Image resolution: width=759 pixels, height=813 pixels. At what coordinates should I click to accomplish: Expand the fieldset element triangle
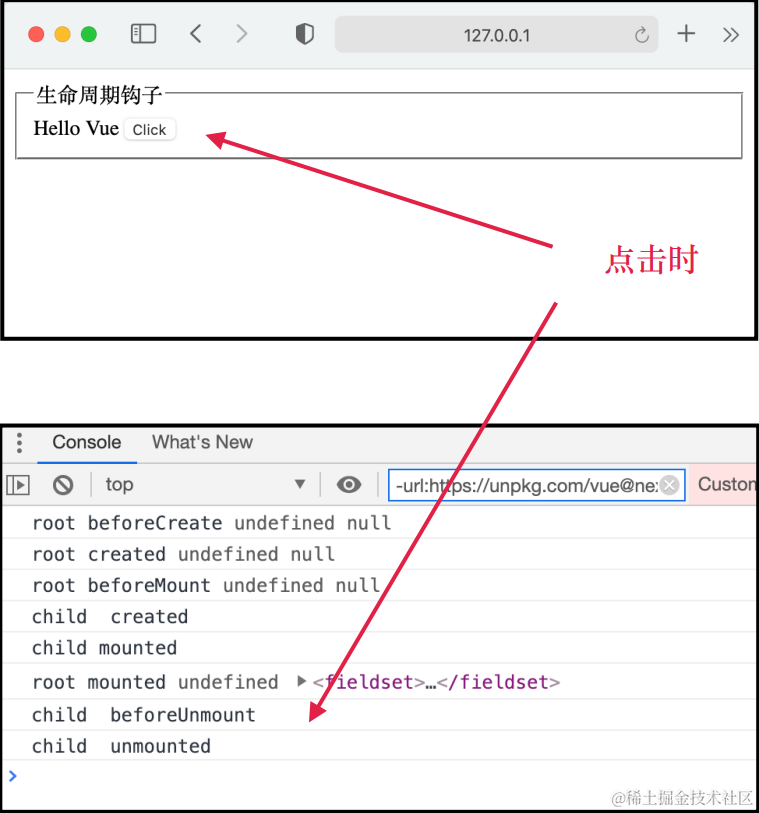(301, 681)
